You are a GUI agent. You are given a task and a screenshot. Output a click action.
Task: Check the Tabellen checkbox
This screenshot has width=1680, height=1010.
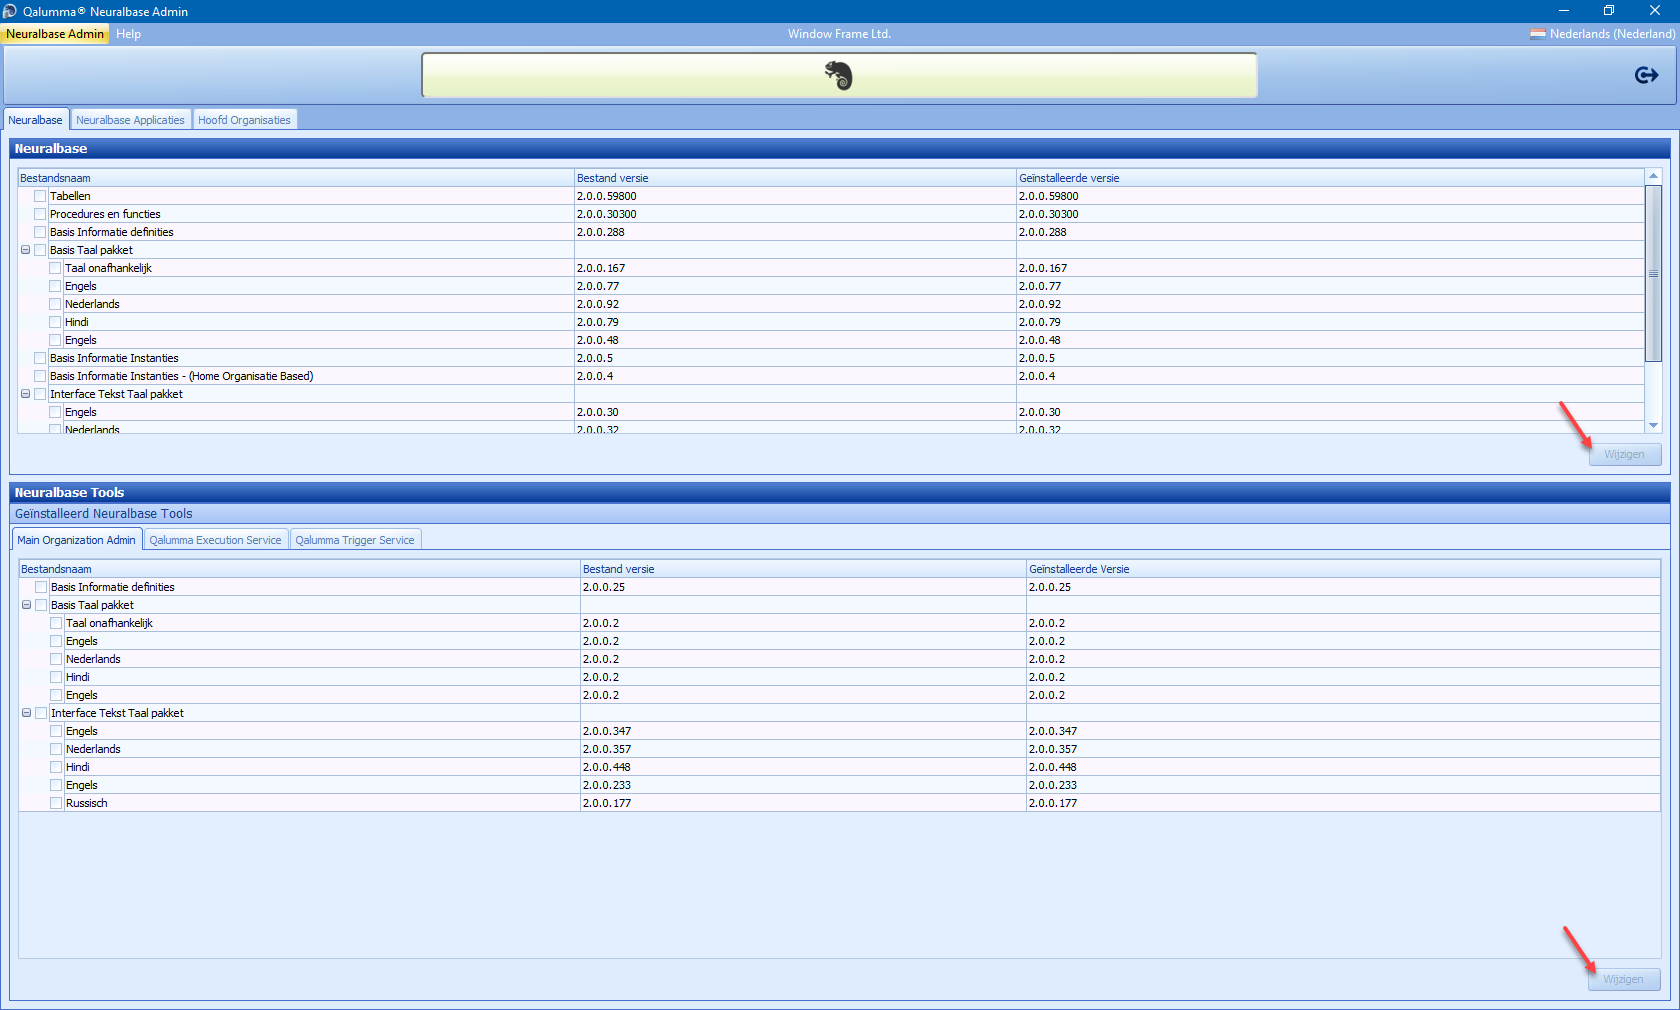click(40, 196)
